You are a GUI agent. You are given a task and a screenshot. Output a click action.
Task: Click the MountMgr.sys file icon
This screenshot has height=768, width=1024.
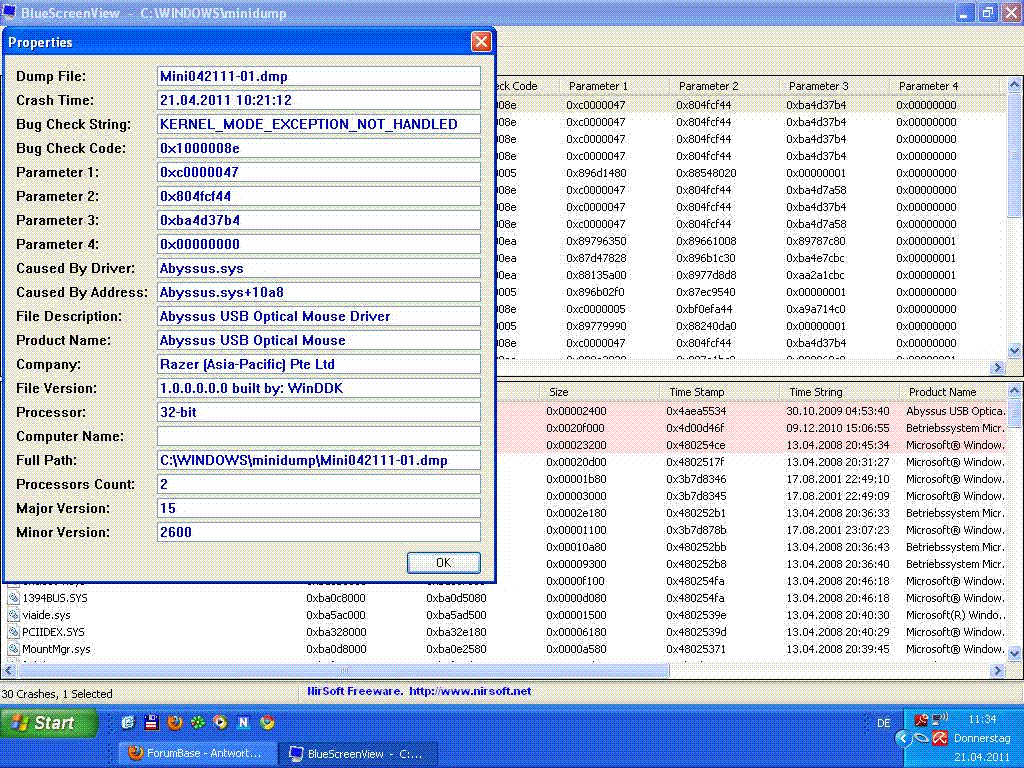click(13, 649)
